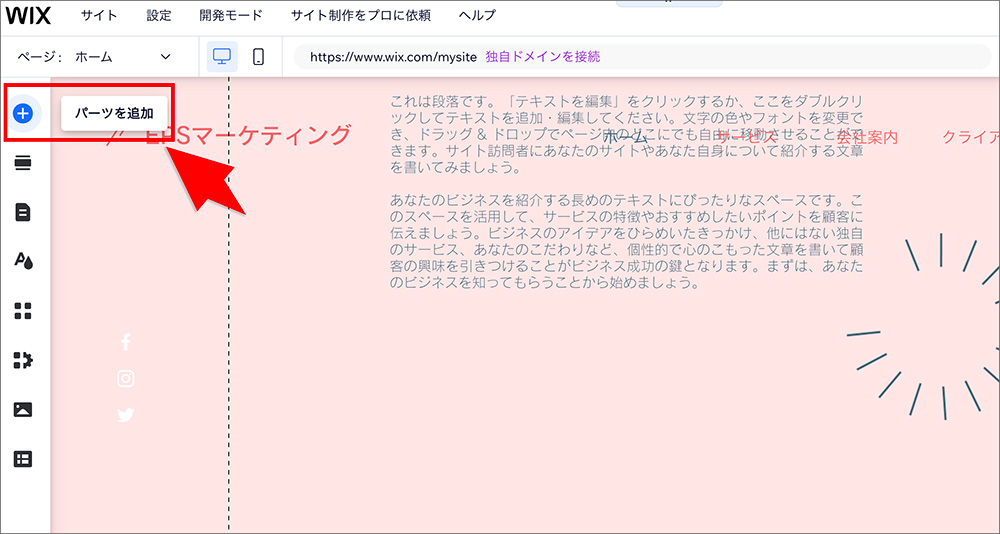
Task: Open the Add Section sidebar icon
Action: [x=23, y=164]
